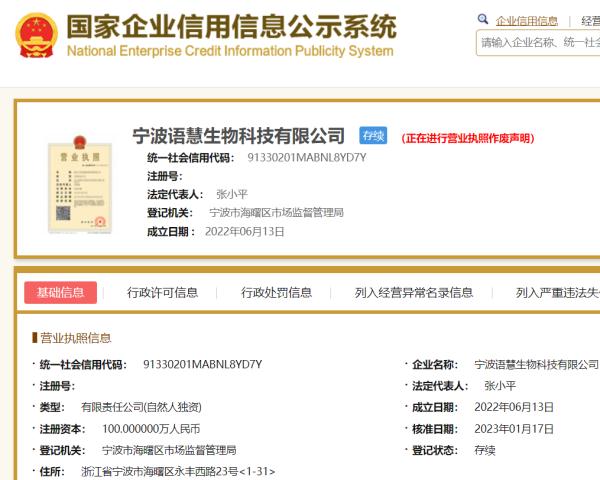Image resolution: width=600 pixels, height=480 pixels.
Task: Click the national emblem logo
Action: pyautogui.click(x=36, y=35)
